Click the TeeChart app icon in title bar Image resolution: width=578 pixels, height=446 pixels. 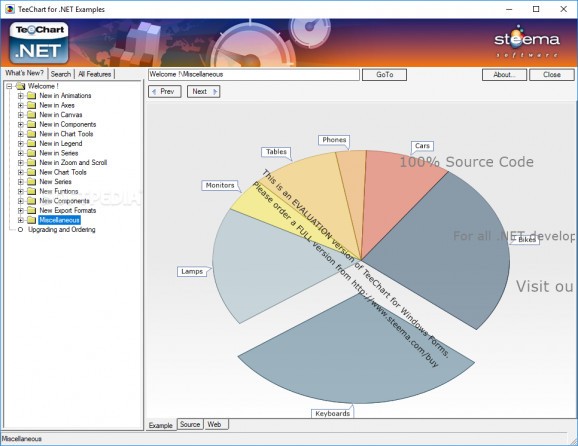pos(10,9)
